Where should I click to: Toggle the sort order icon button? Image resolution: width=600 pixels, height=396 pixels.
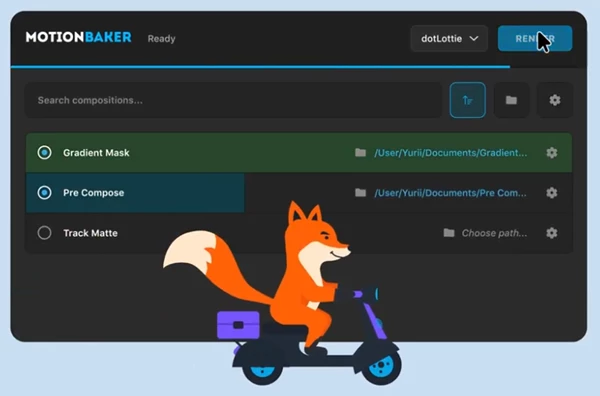[468, 100]
